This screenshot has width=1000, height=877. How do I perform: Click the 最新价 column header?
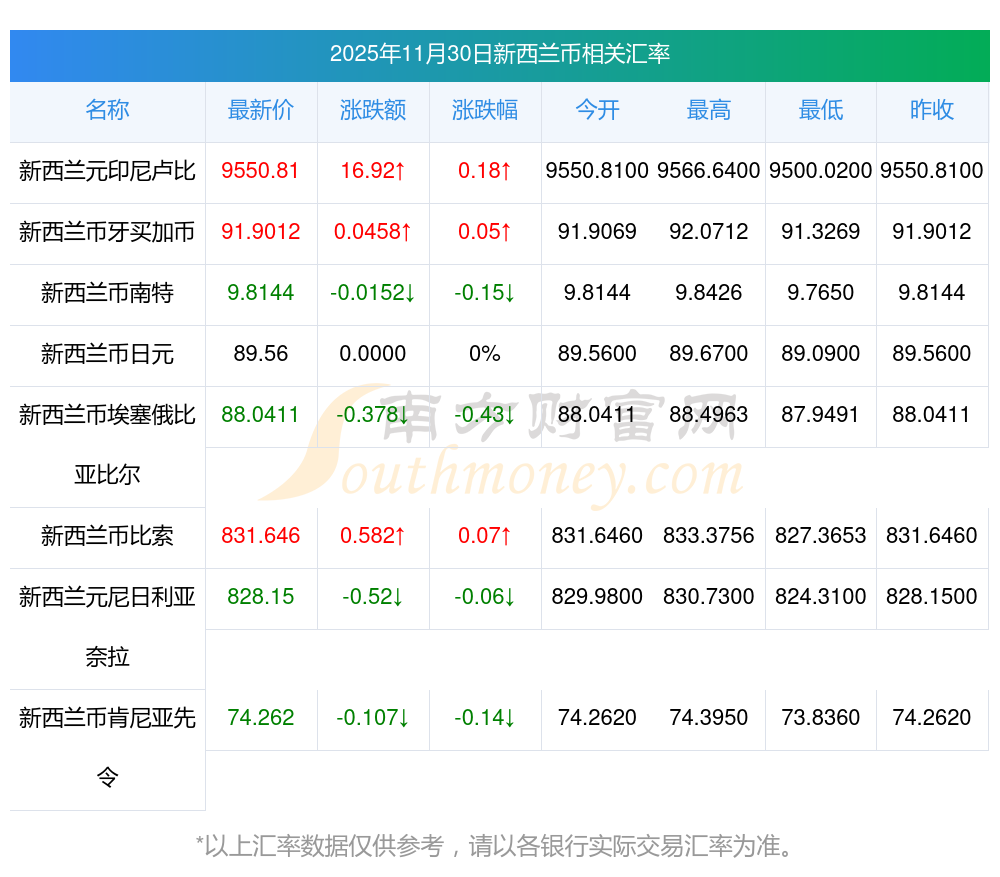(261, 110)
